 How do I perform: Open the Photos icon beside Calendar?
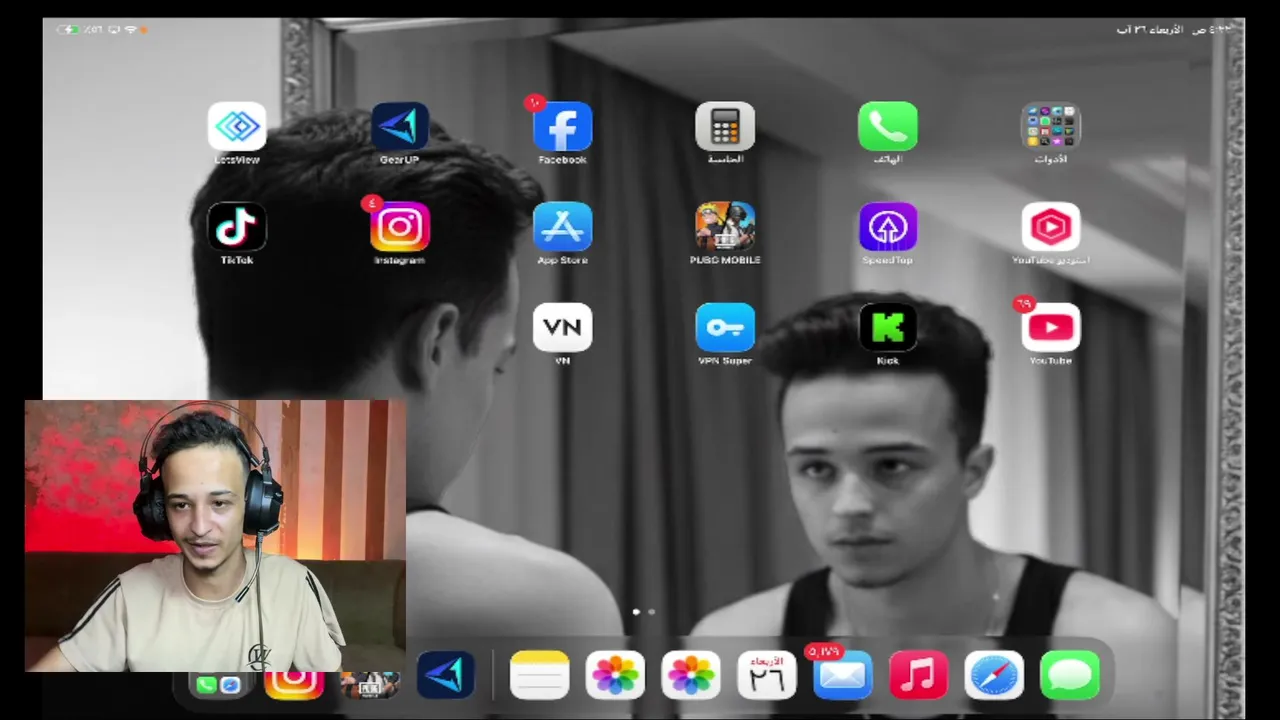[691, 675]
